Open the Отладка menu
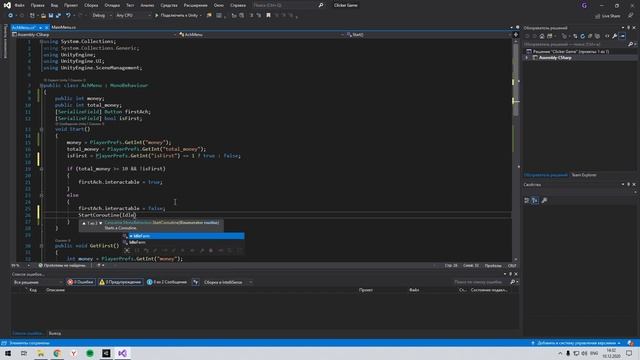Screen dimensions: 640x360 tap(112, 5)
